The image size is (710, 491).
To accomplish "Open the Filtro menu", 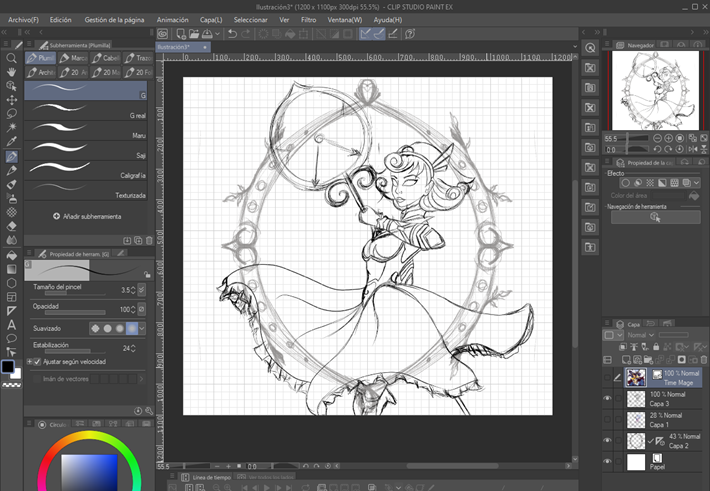I will click(308, 19).
